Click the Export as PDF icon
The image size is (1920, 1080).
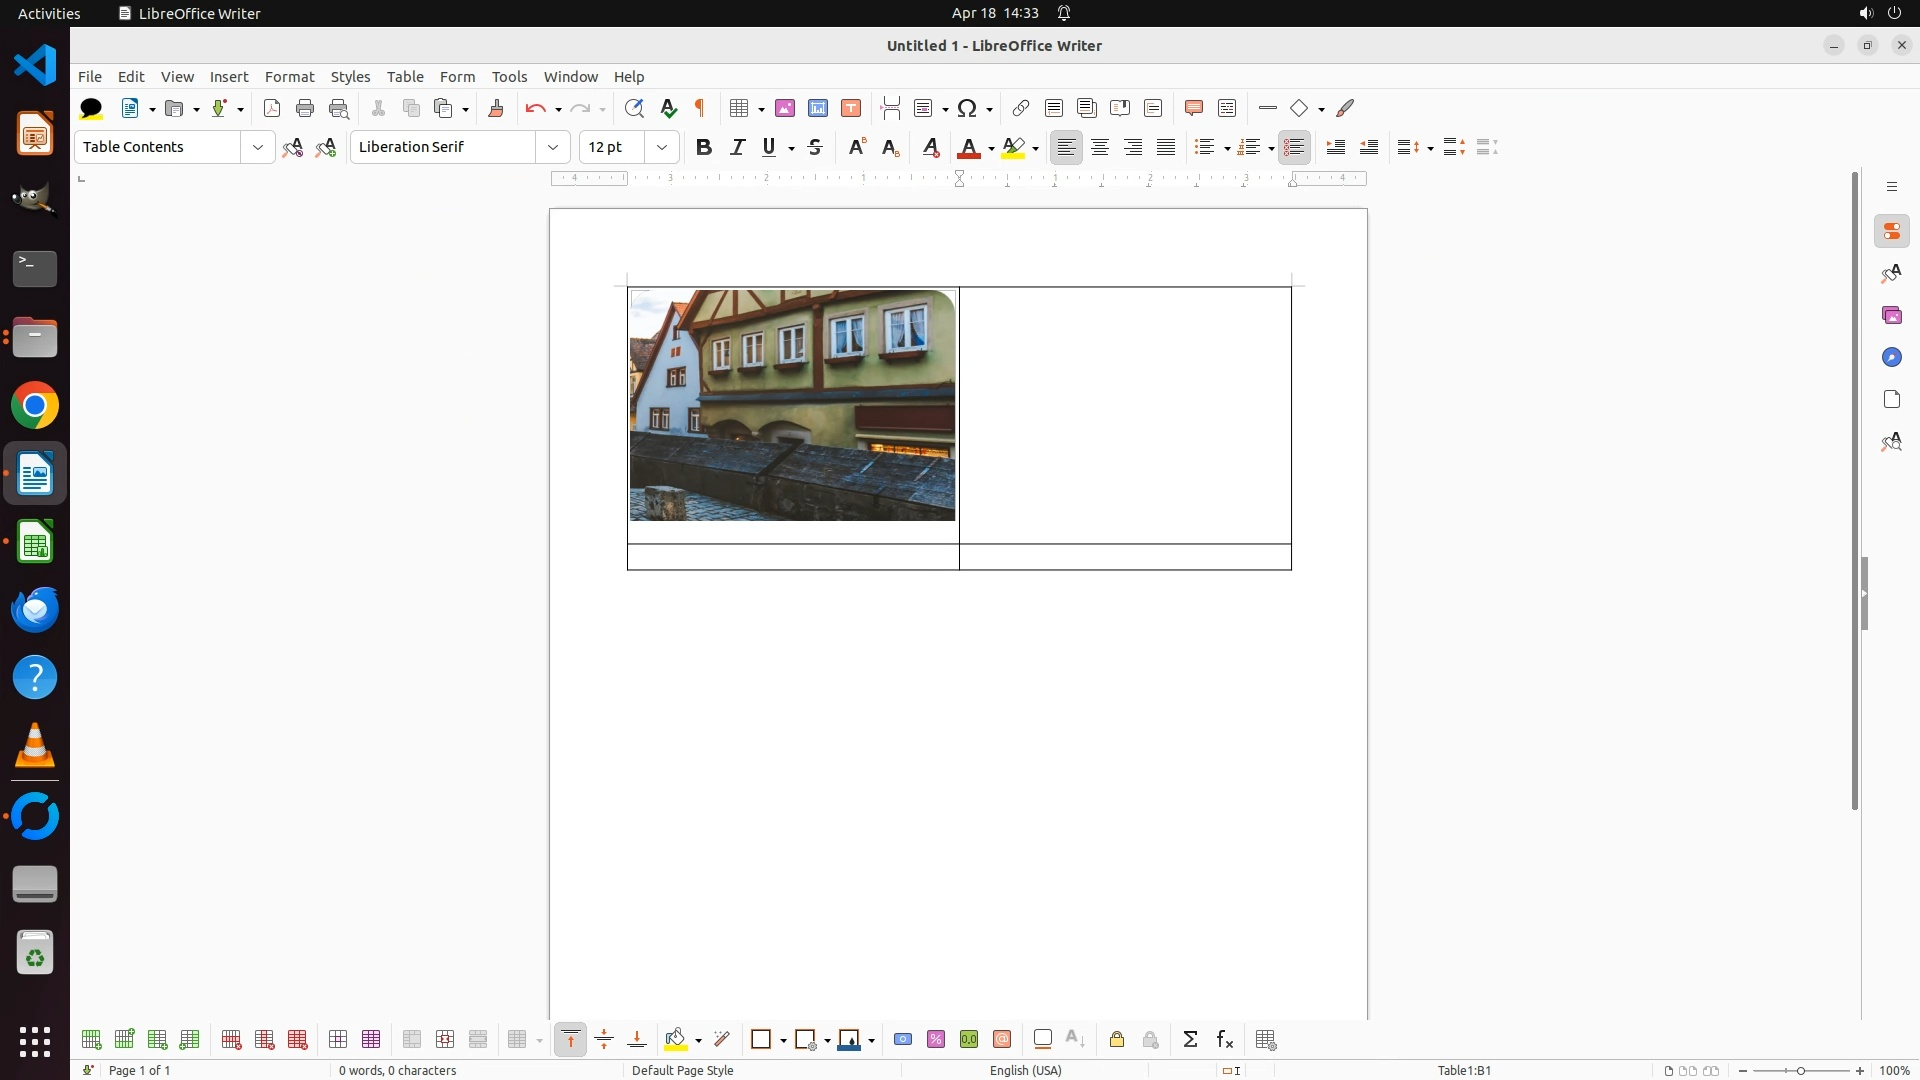click(272, 108)
